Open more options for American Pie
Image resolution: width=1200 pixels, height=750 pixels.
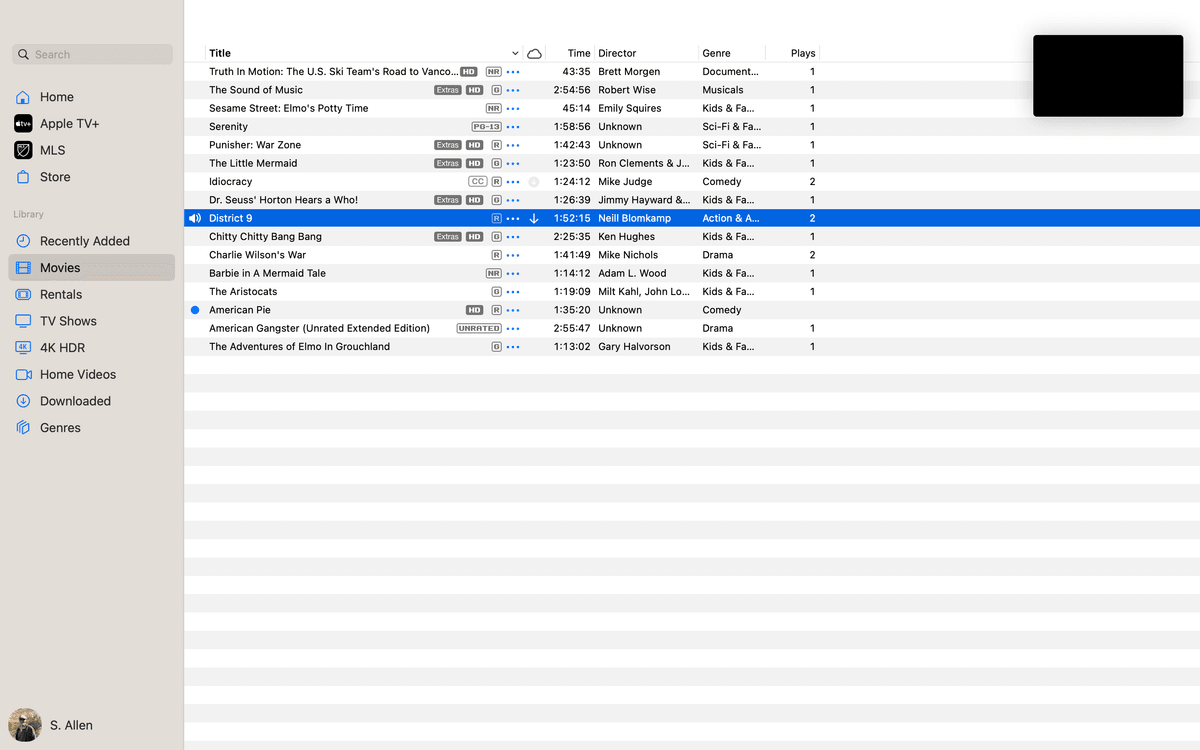point(513,310)
